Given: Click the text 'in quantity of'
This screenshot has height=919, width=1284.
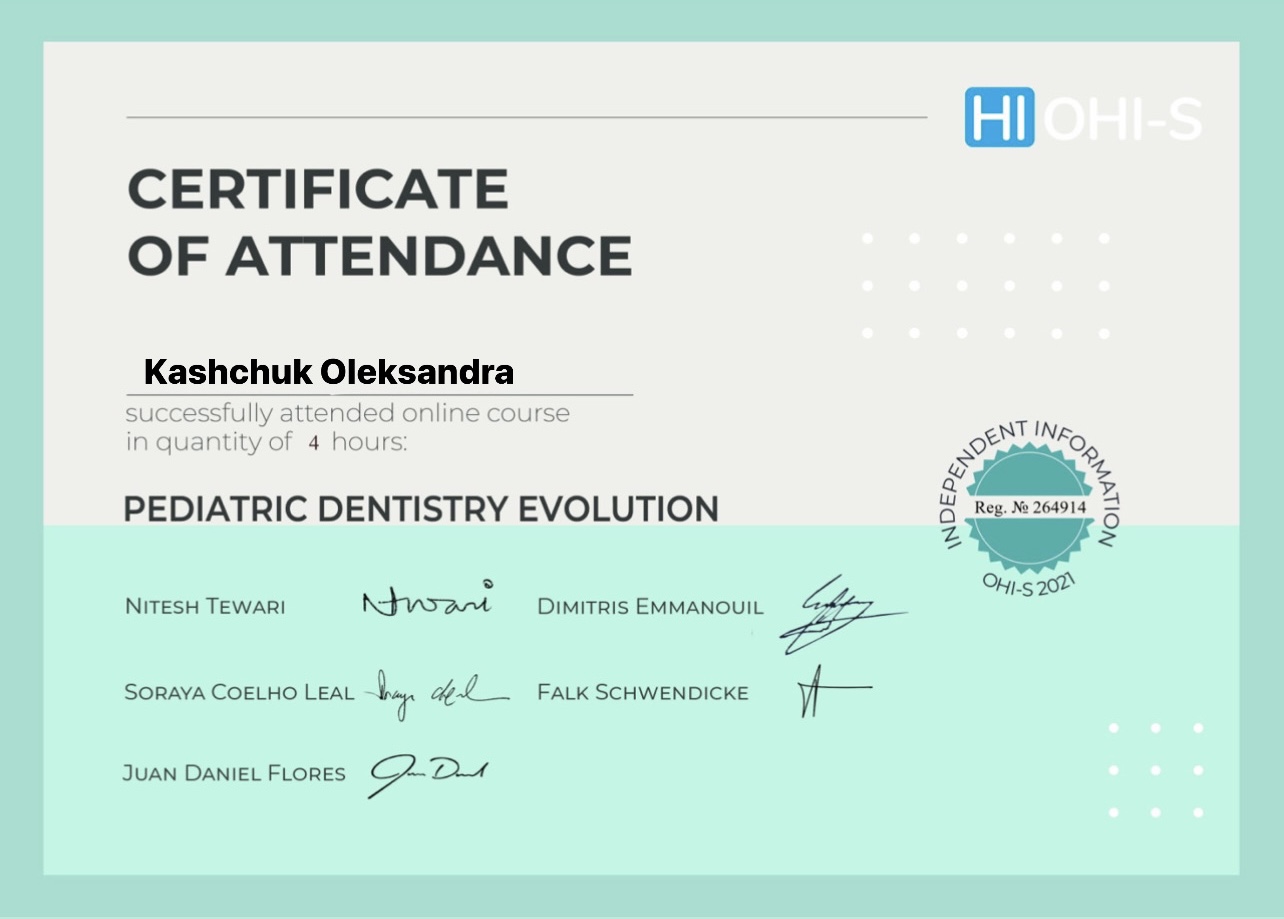Looking at the screenshot, I should [208, 443].
